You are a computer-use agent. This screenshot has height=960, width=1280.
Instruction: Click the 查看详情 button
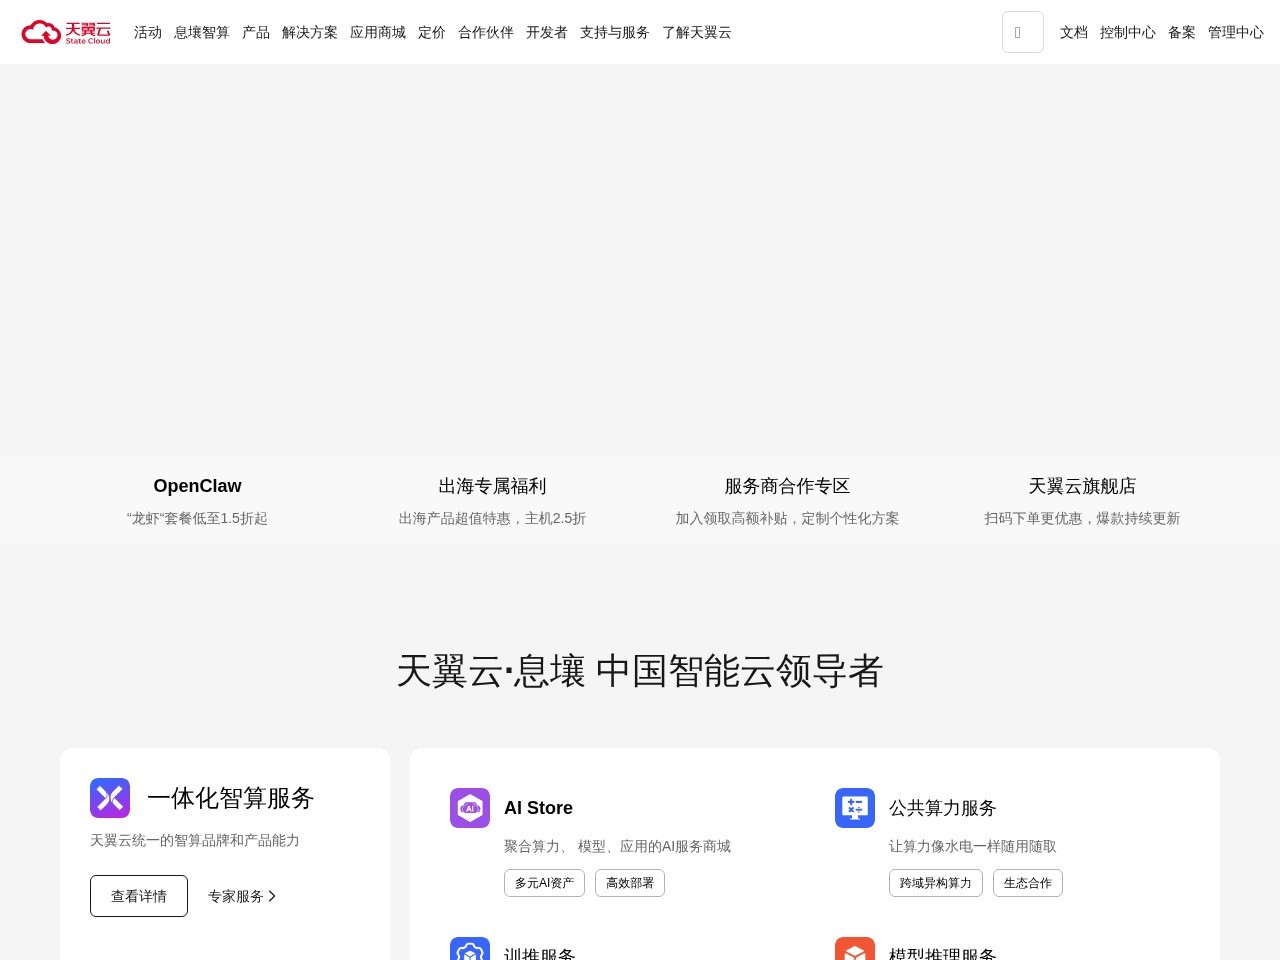coord(139,896)
